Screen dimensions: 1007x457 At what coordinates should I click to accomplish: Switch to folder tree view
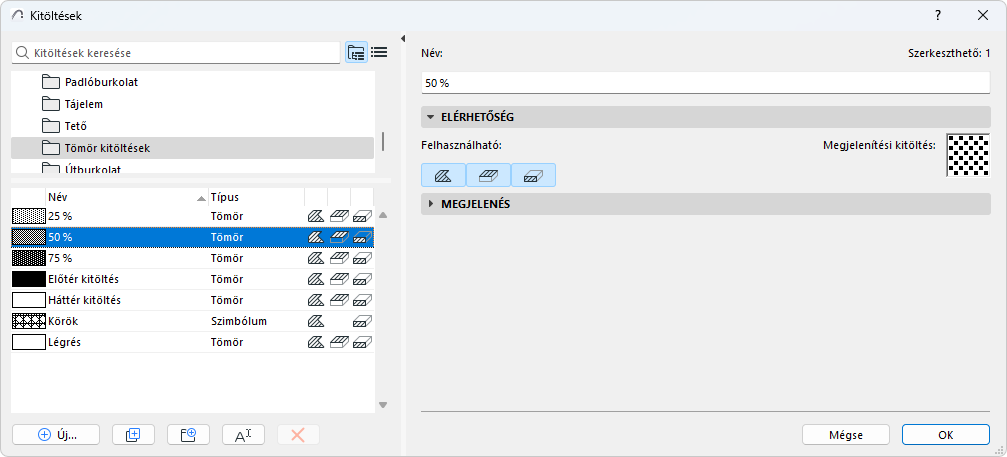(x=356, y=53)
